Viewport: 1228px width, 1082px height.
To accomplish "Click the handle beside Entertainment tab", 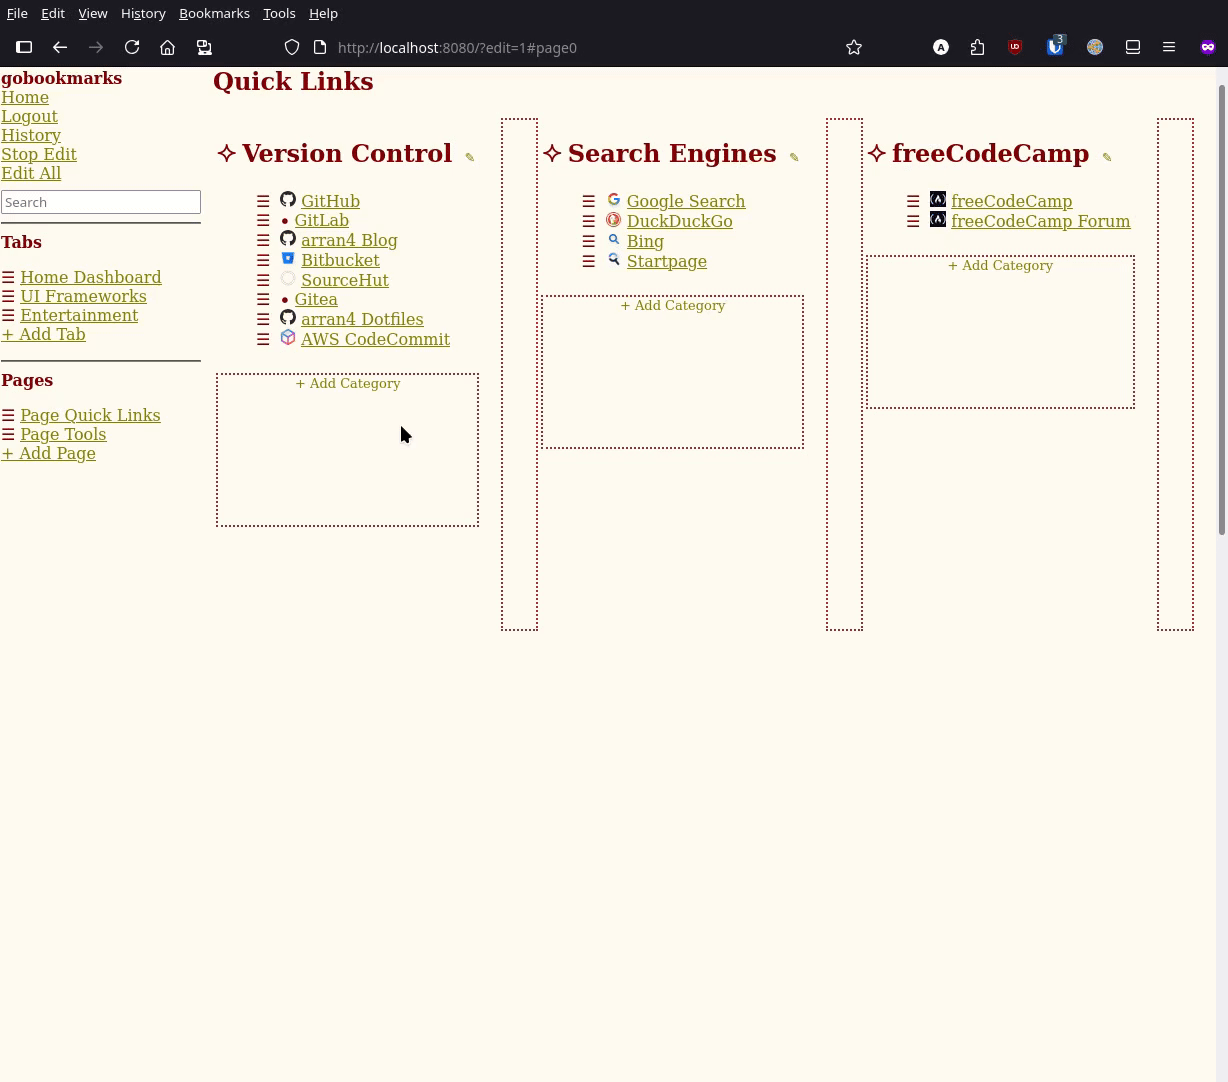I will [x=8, y=315].
